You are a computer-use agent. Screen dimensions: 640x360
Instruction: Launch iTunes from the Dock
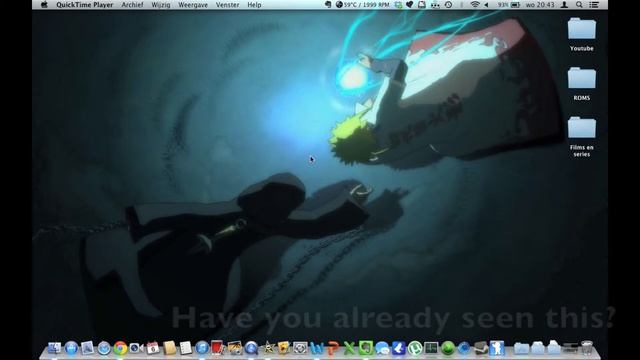click(x=202, y=348)
